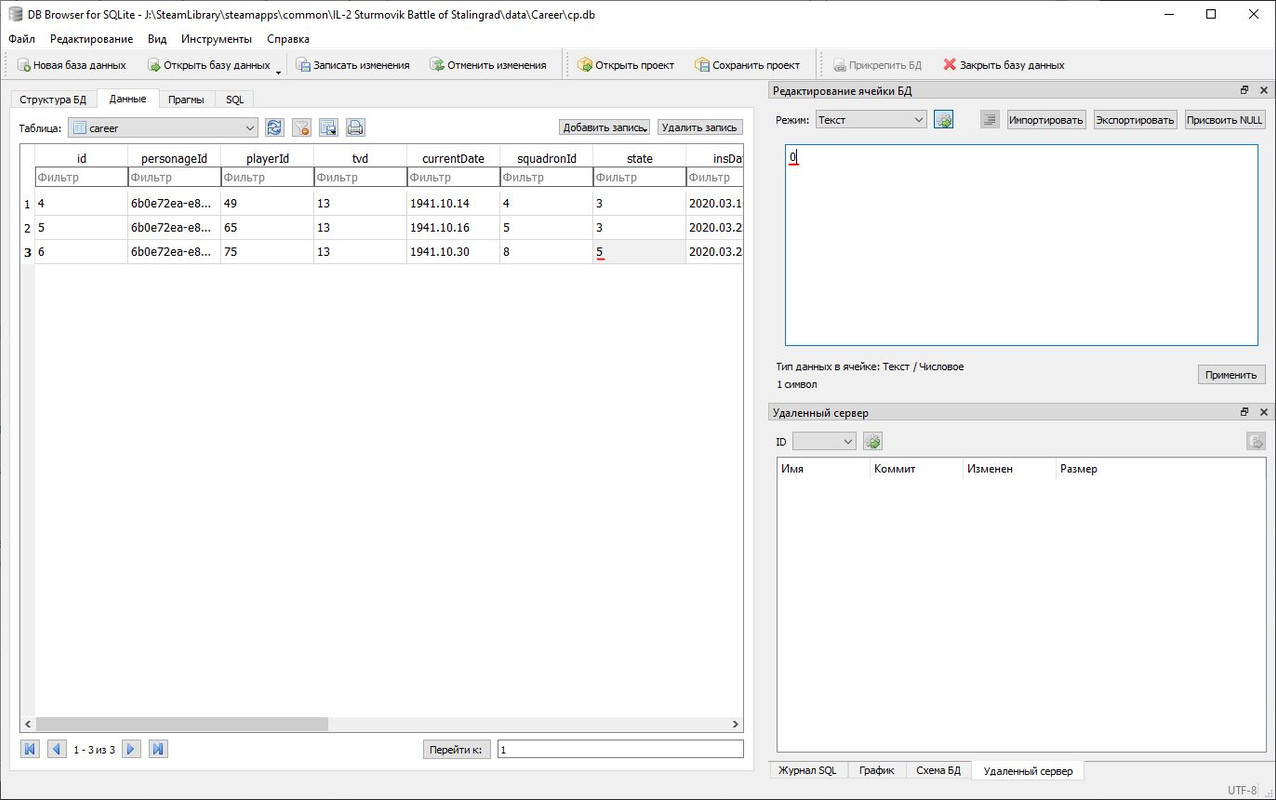Click the Применить button
Screen dimensions: 1276x800
[x=1231, y=375]
